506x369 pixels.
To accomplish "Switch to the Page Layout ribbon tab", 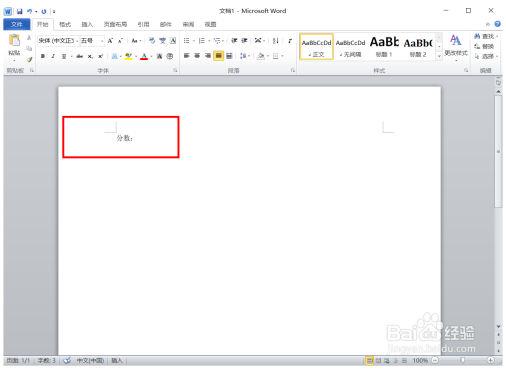I will 115,24.
